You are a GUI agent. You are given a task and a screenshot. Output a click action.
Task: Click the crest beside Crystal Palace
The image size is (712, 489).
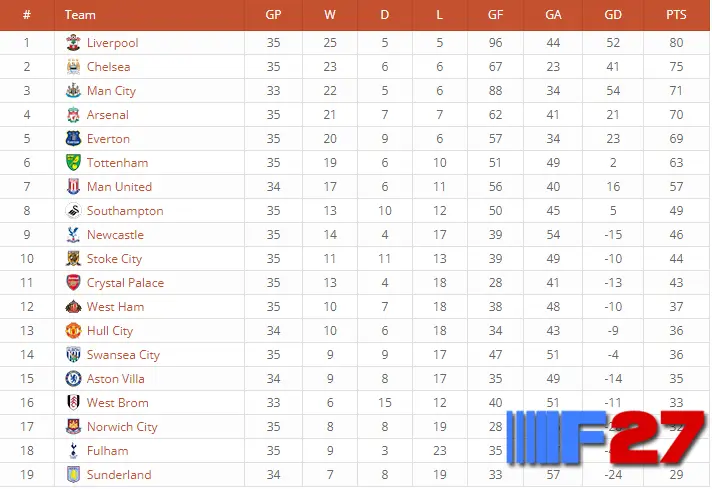tap(73, 282)
